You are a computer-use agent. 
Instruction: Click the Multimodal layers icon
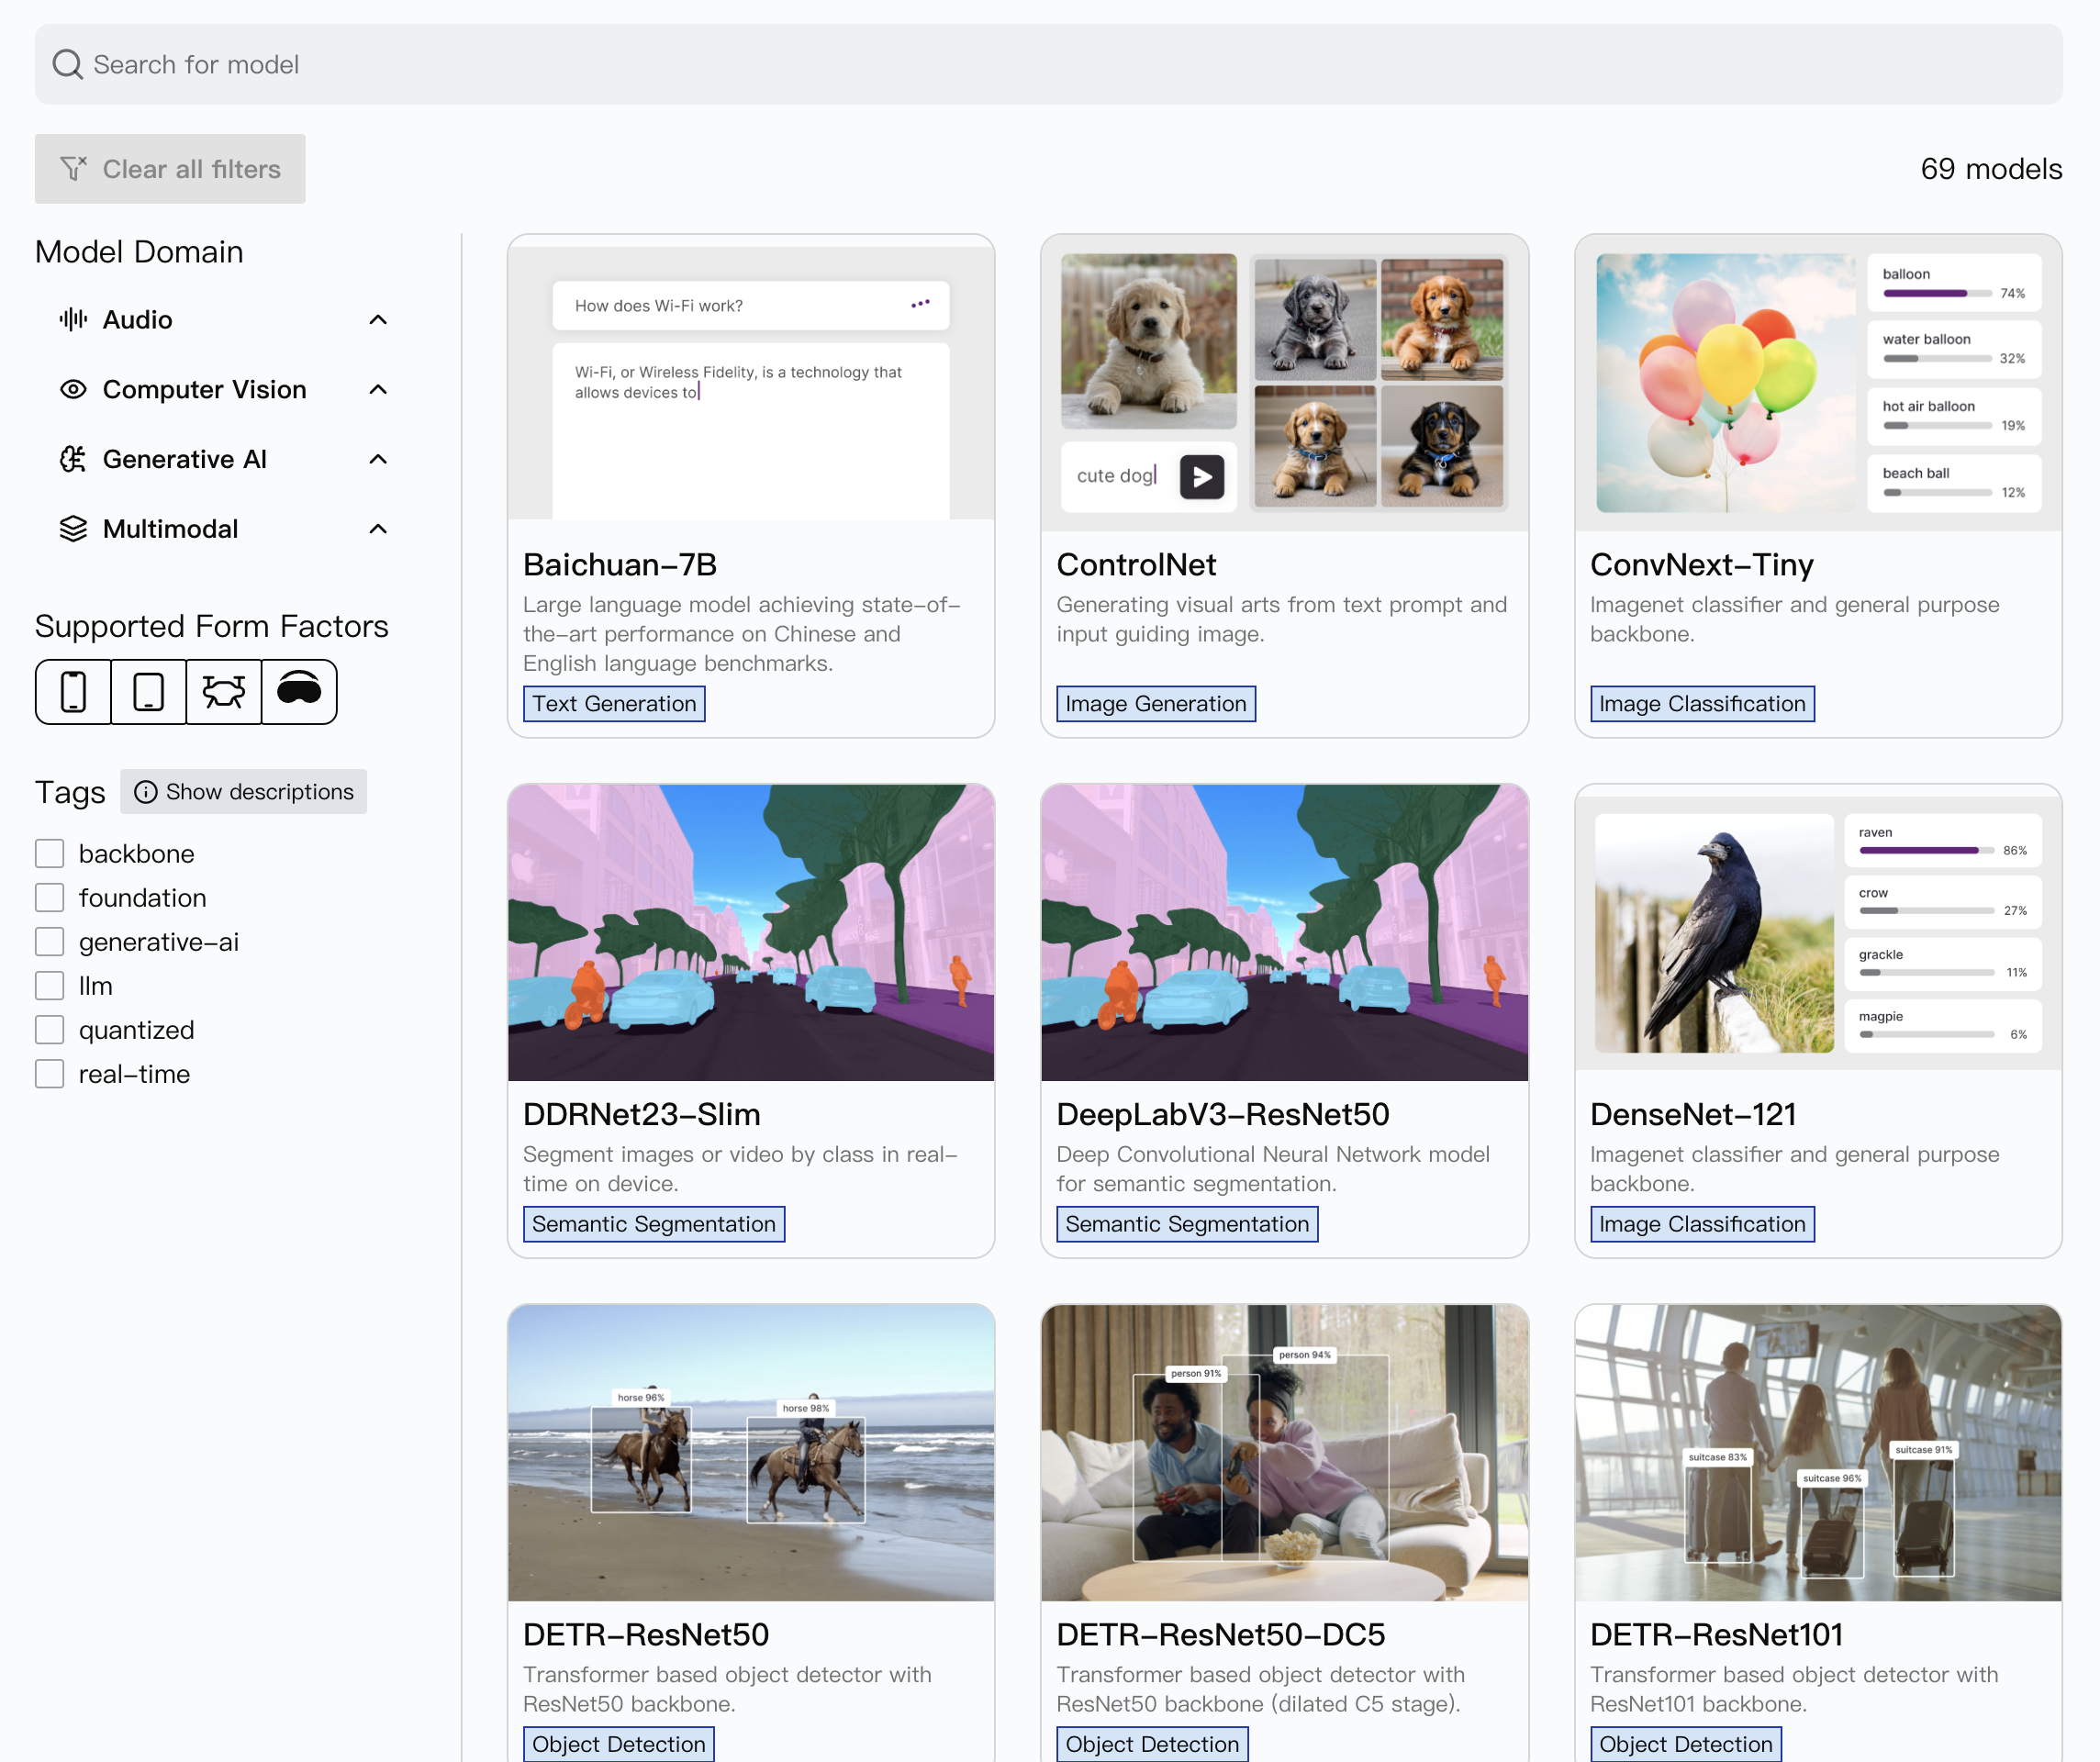click(73, 529)
